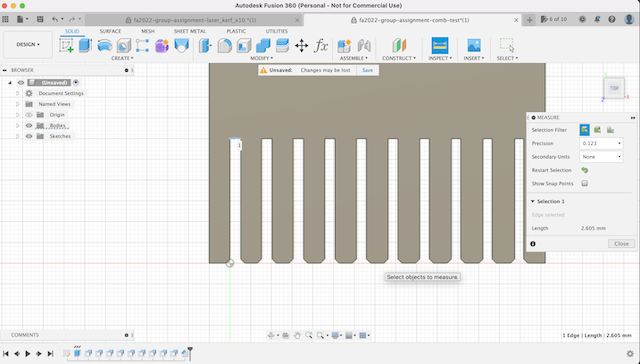
Task: Switch to the MESH tab
Action: [x=148, y=31]
